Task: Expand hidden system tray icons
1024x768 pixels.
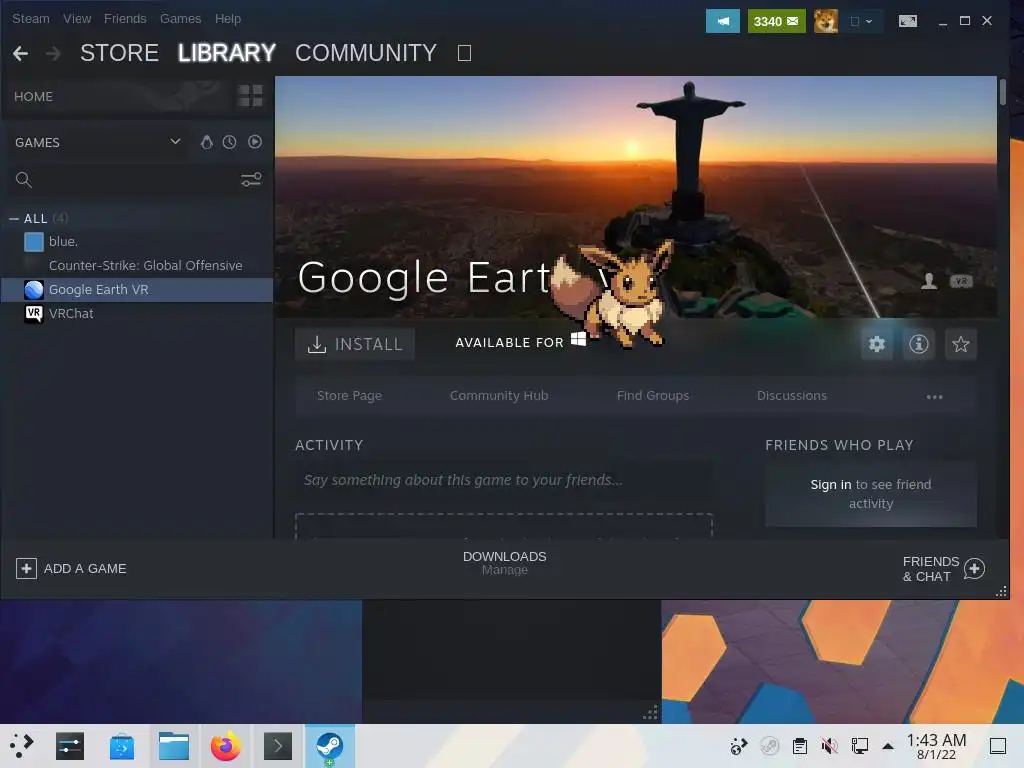Action: [888, 746]
